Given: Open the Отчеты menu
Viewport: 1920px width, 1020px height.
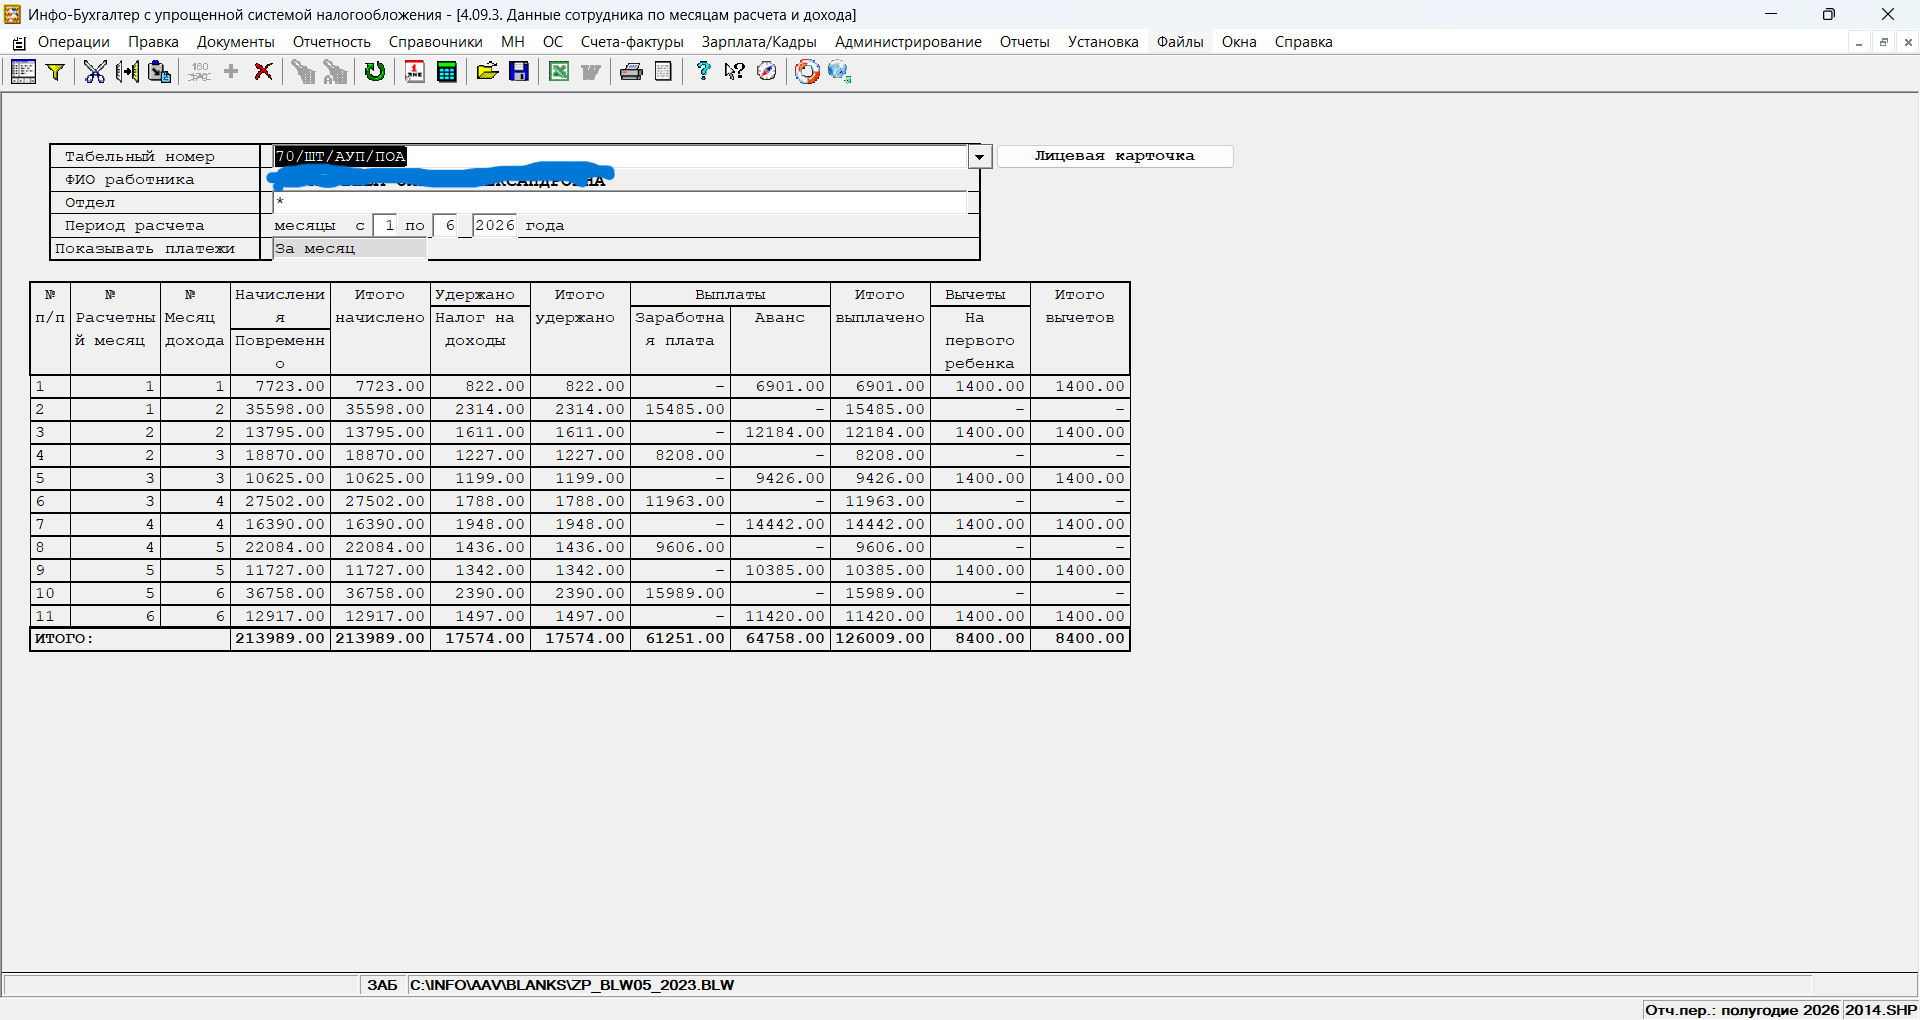Looking at the screenshot, I should (x=1025, y=42).
